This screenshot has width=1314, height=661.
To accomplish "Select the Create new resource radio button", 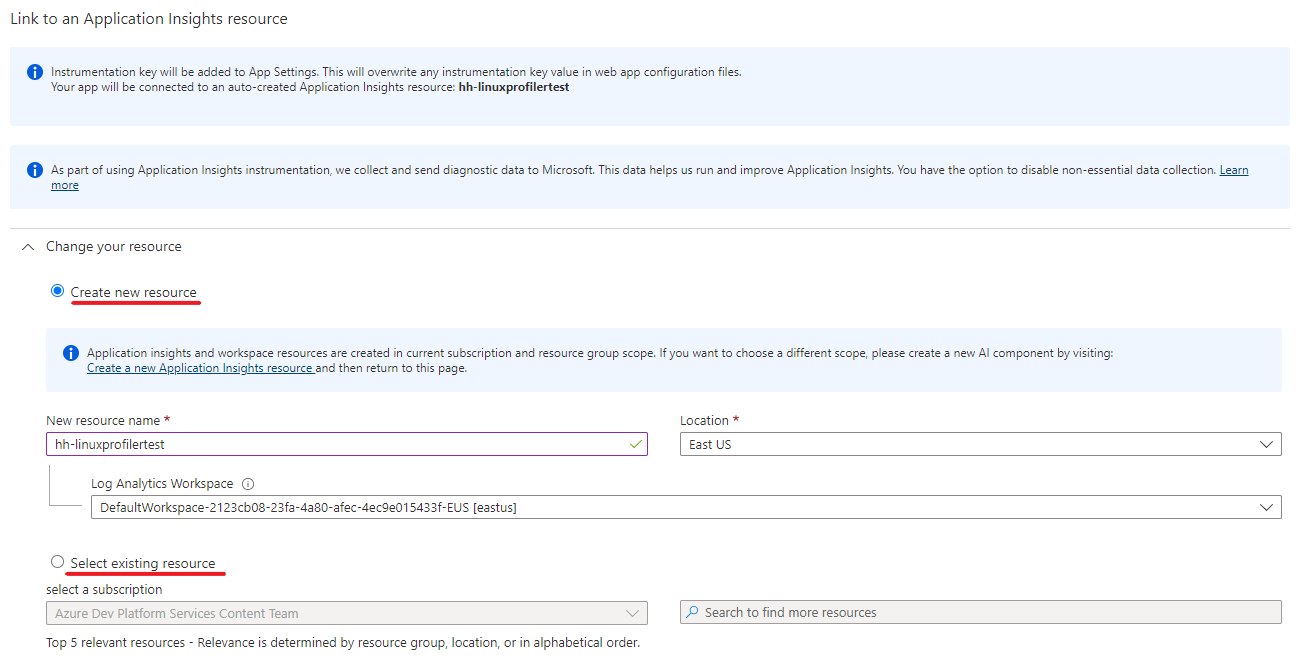I will point(57,291).
